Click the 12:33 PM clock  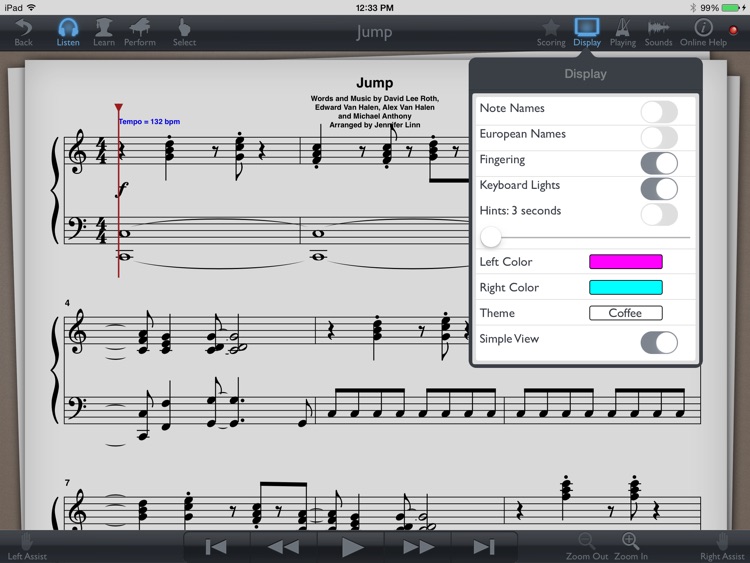(375, 8)
